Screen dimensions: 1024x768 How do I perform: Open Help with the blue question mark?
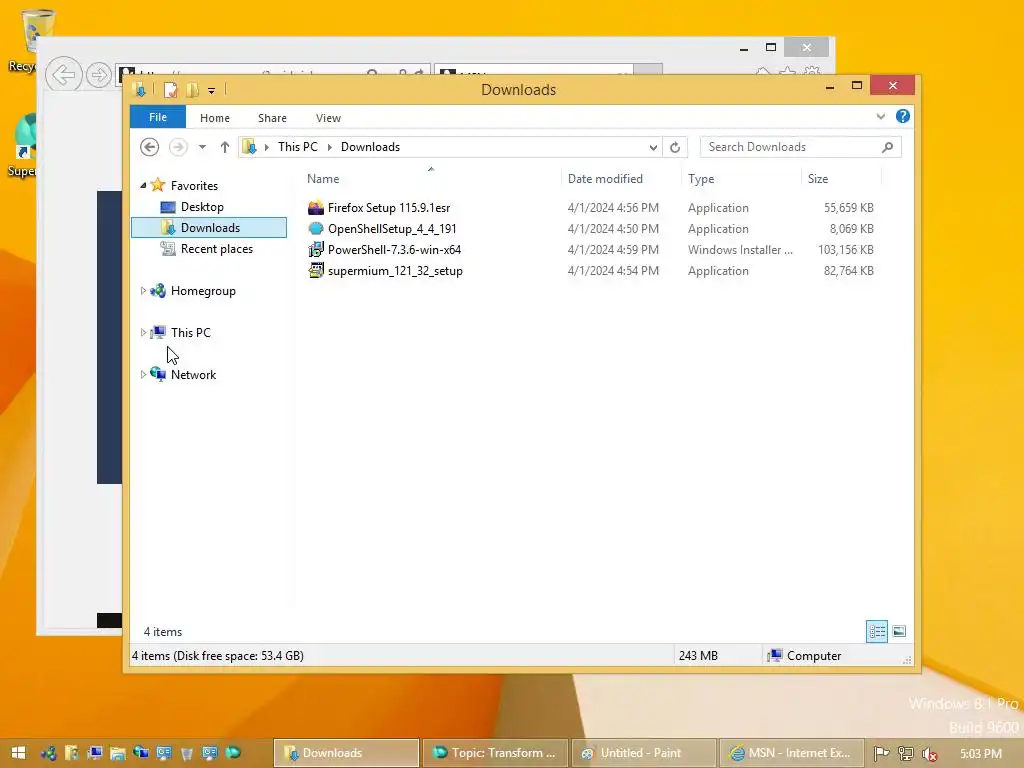click(x=903, y=116)
